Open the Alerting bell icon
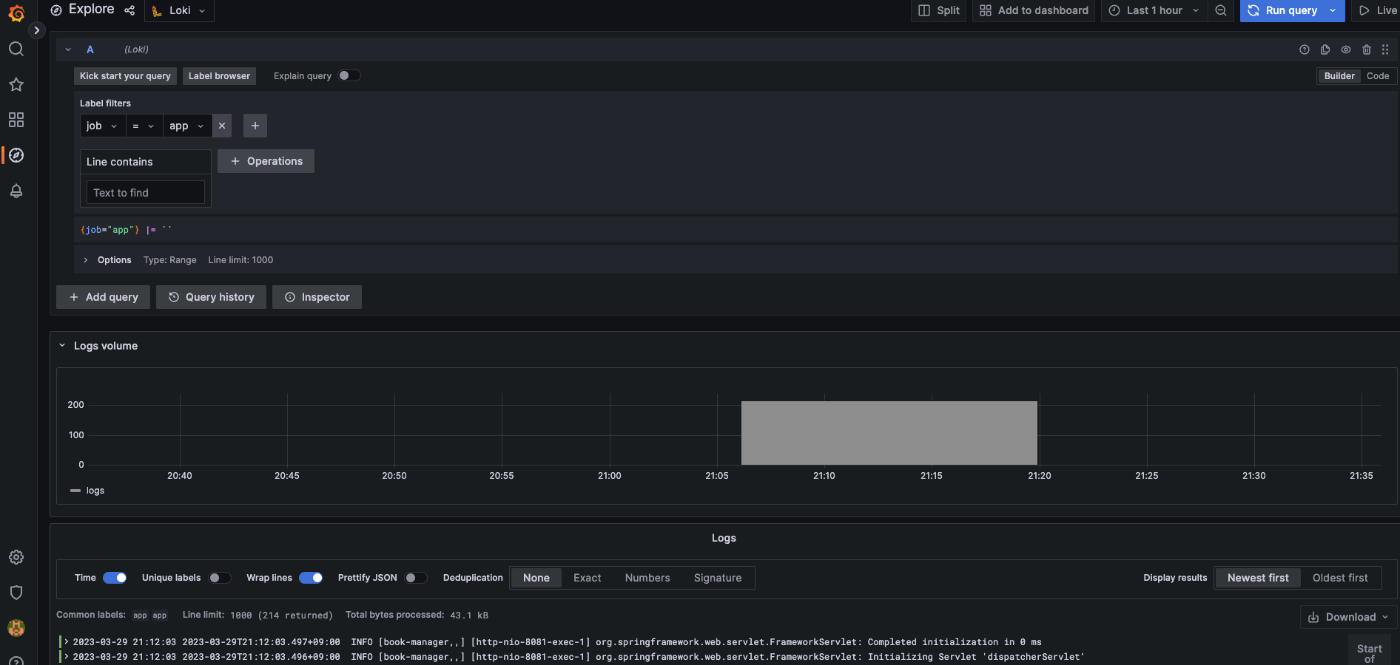Screen dimensions: 1400x665 16,191
